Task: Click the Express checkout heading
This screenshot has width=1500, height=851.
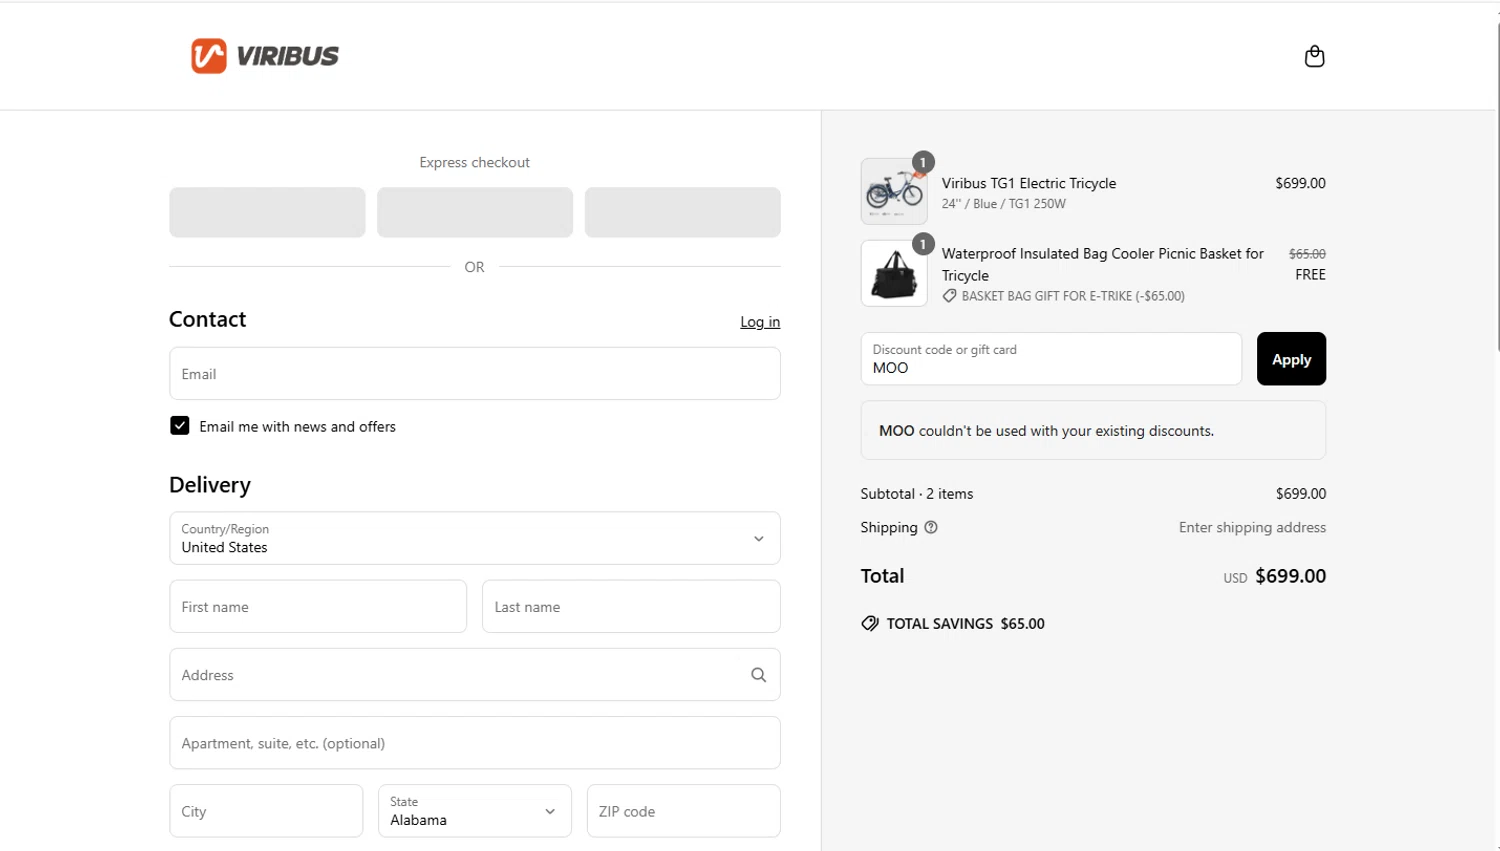Action: pyautogui.click(x=475, y=162)
